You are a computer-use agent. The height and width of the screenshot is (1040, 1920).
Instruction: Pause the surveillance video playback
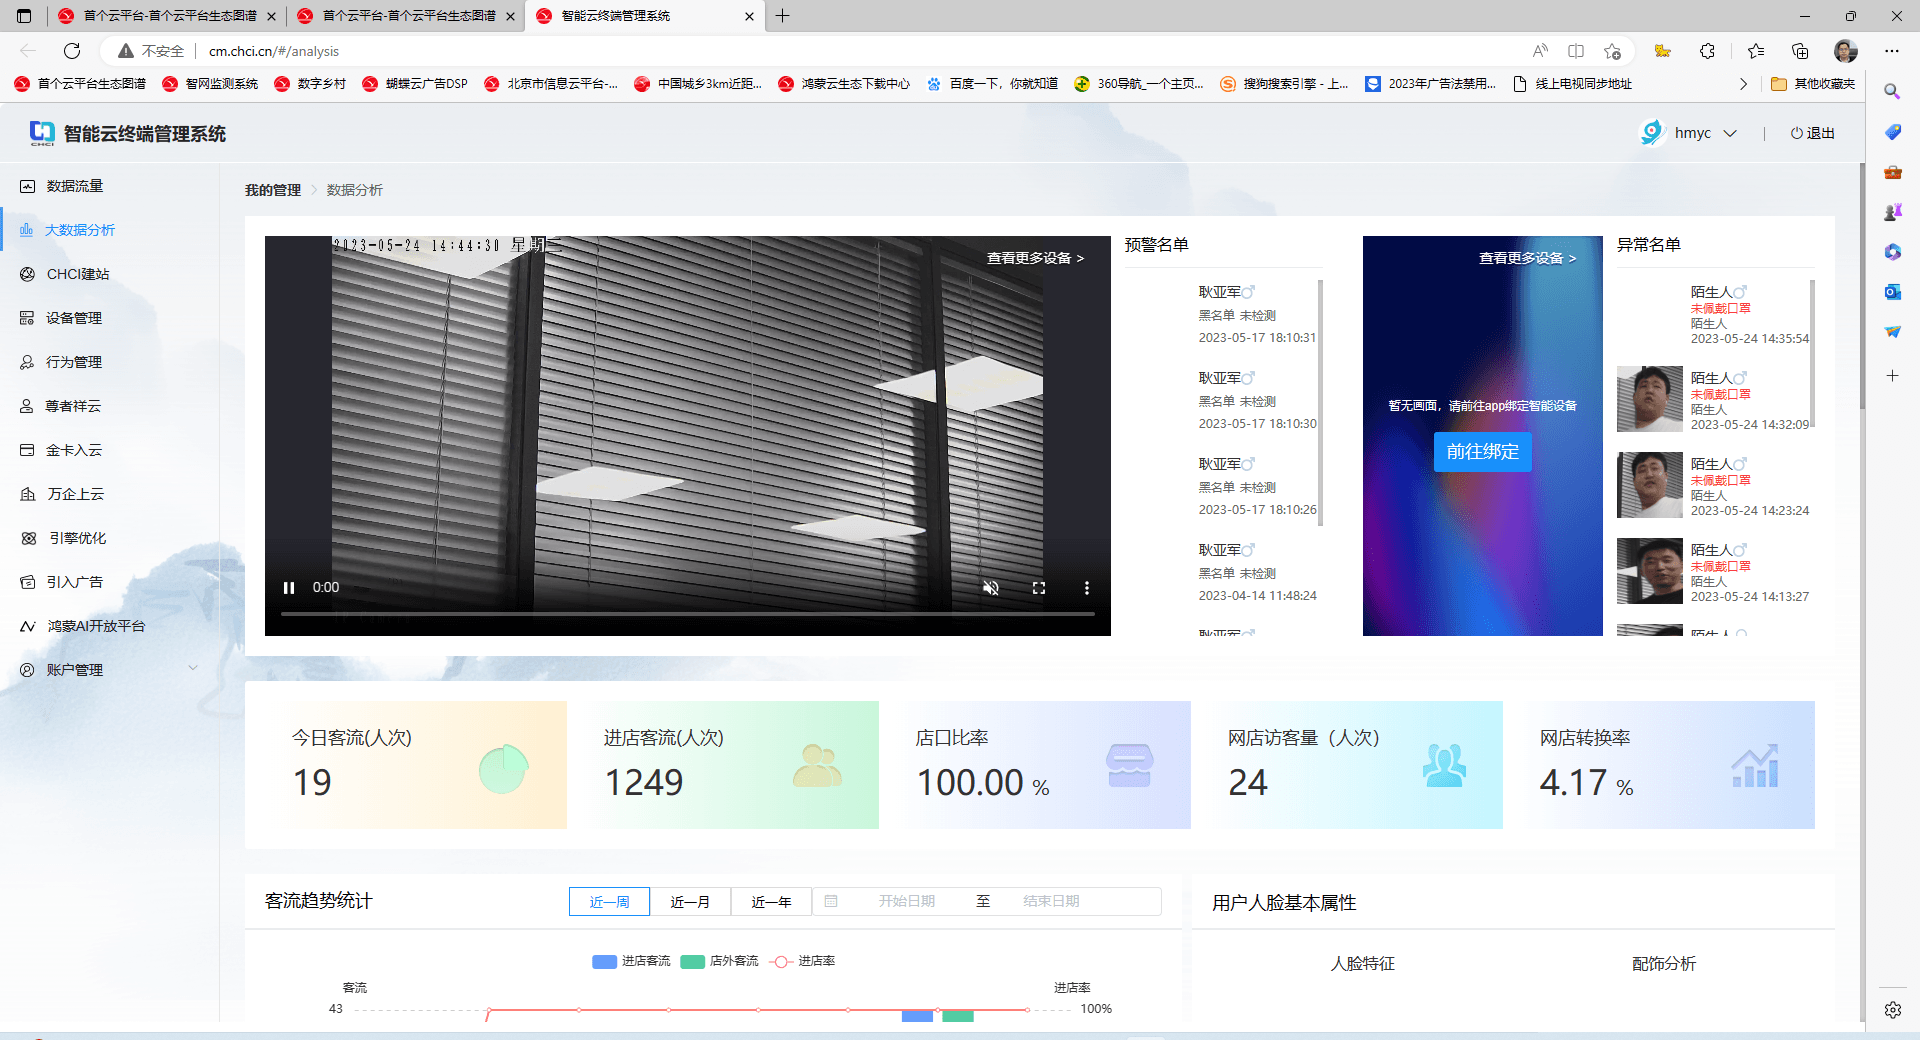pyautogui.click(x=289, y=588)
